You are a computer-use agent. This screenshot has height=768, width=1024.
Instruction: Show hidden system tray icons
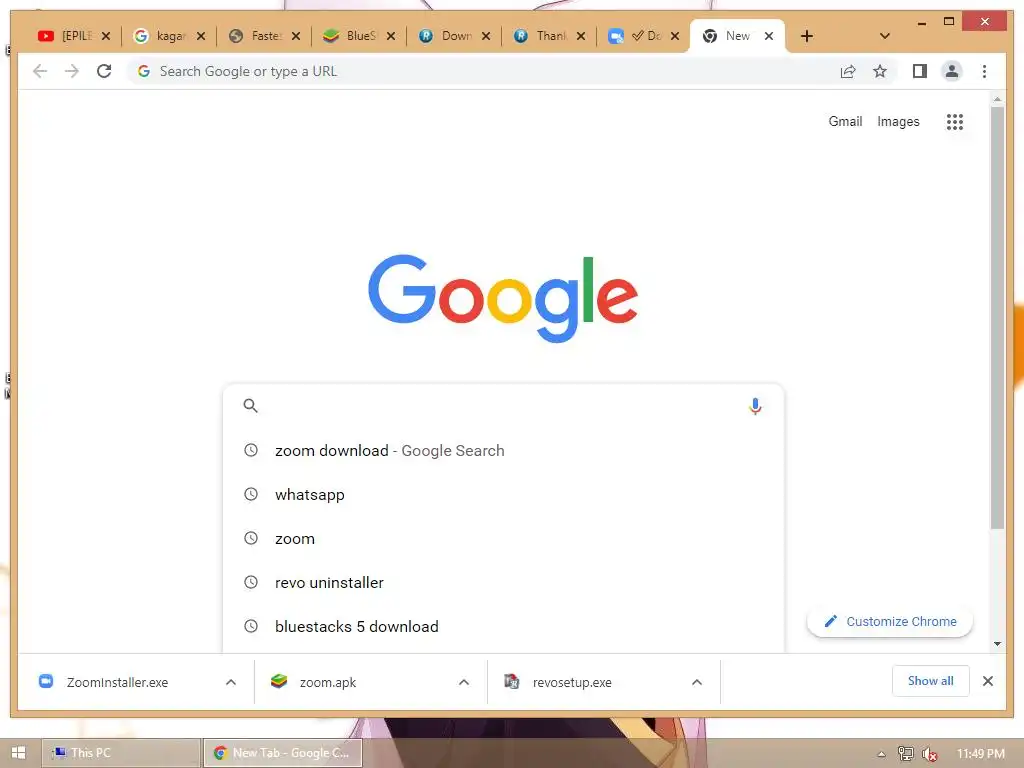881,754
